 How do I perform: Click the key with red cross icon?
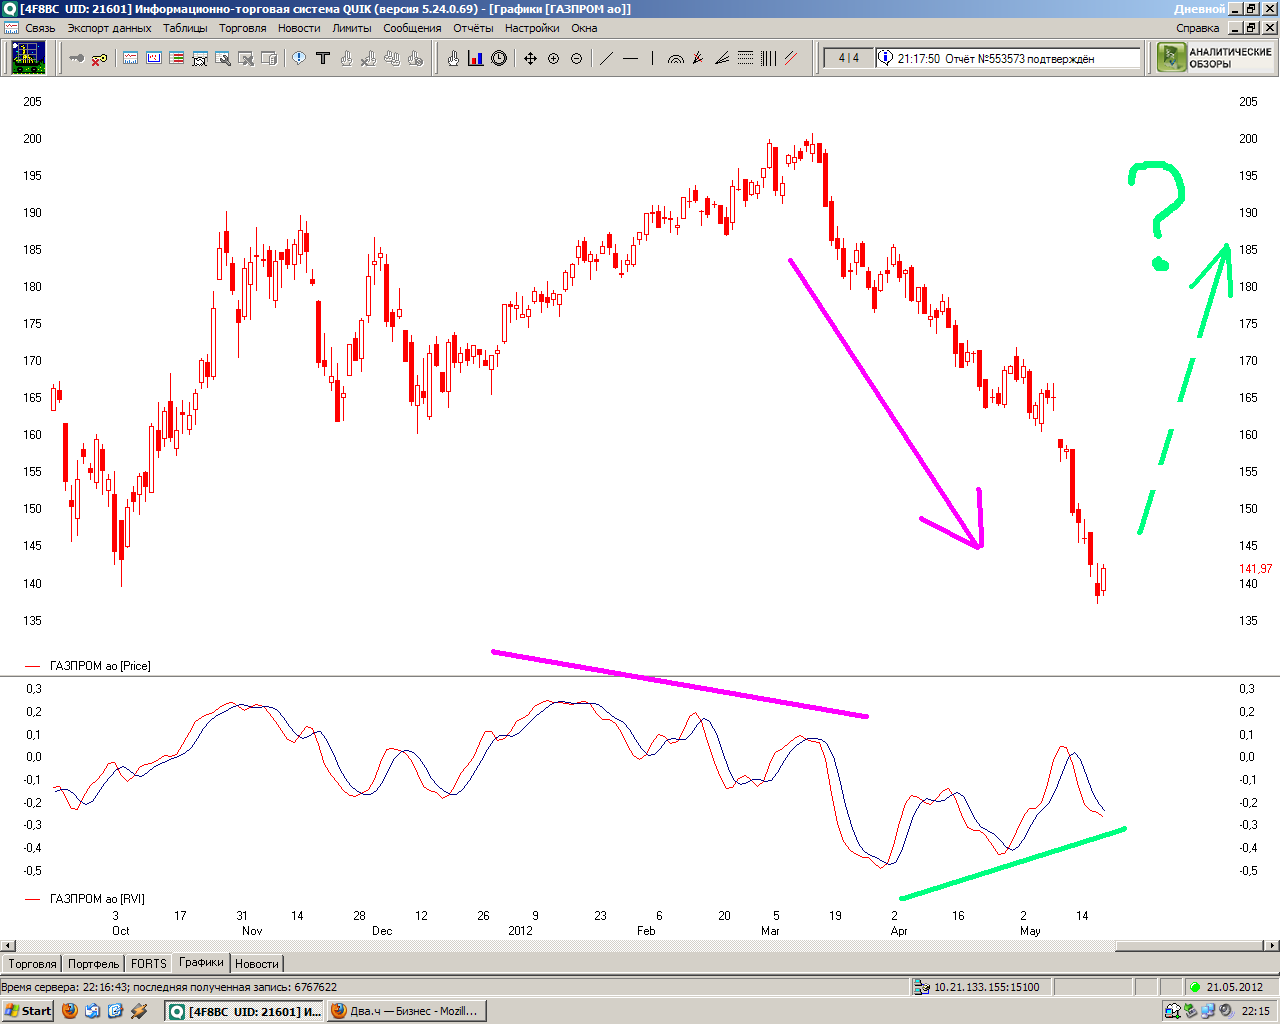coord(99,59)
